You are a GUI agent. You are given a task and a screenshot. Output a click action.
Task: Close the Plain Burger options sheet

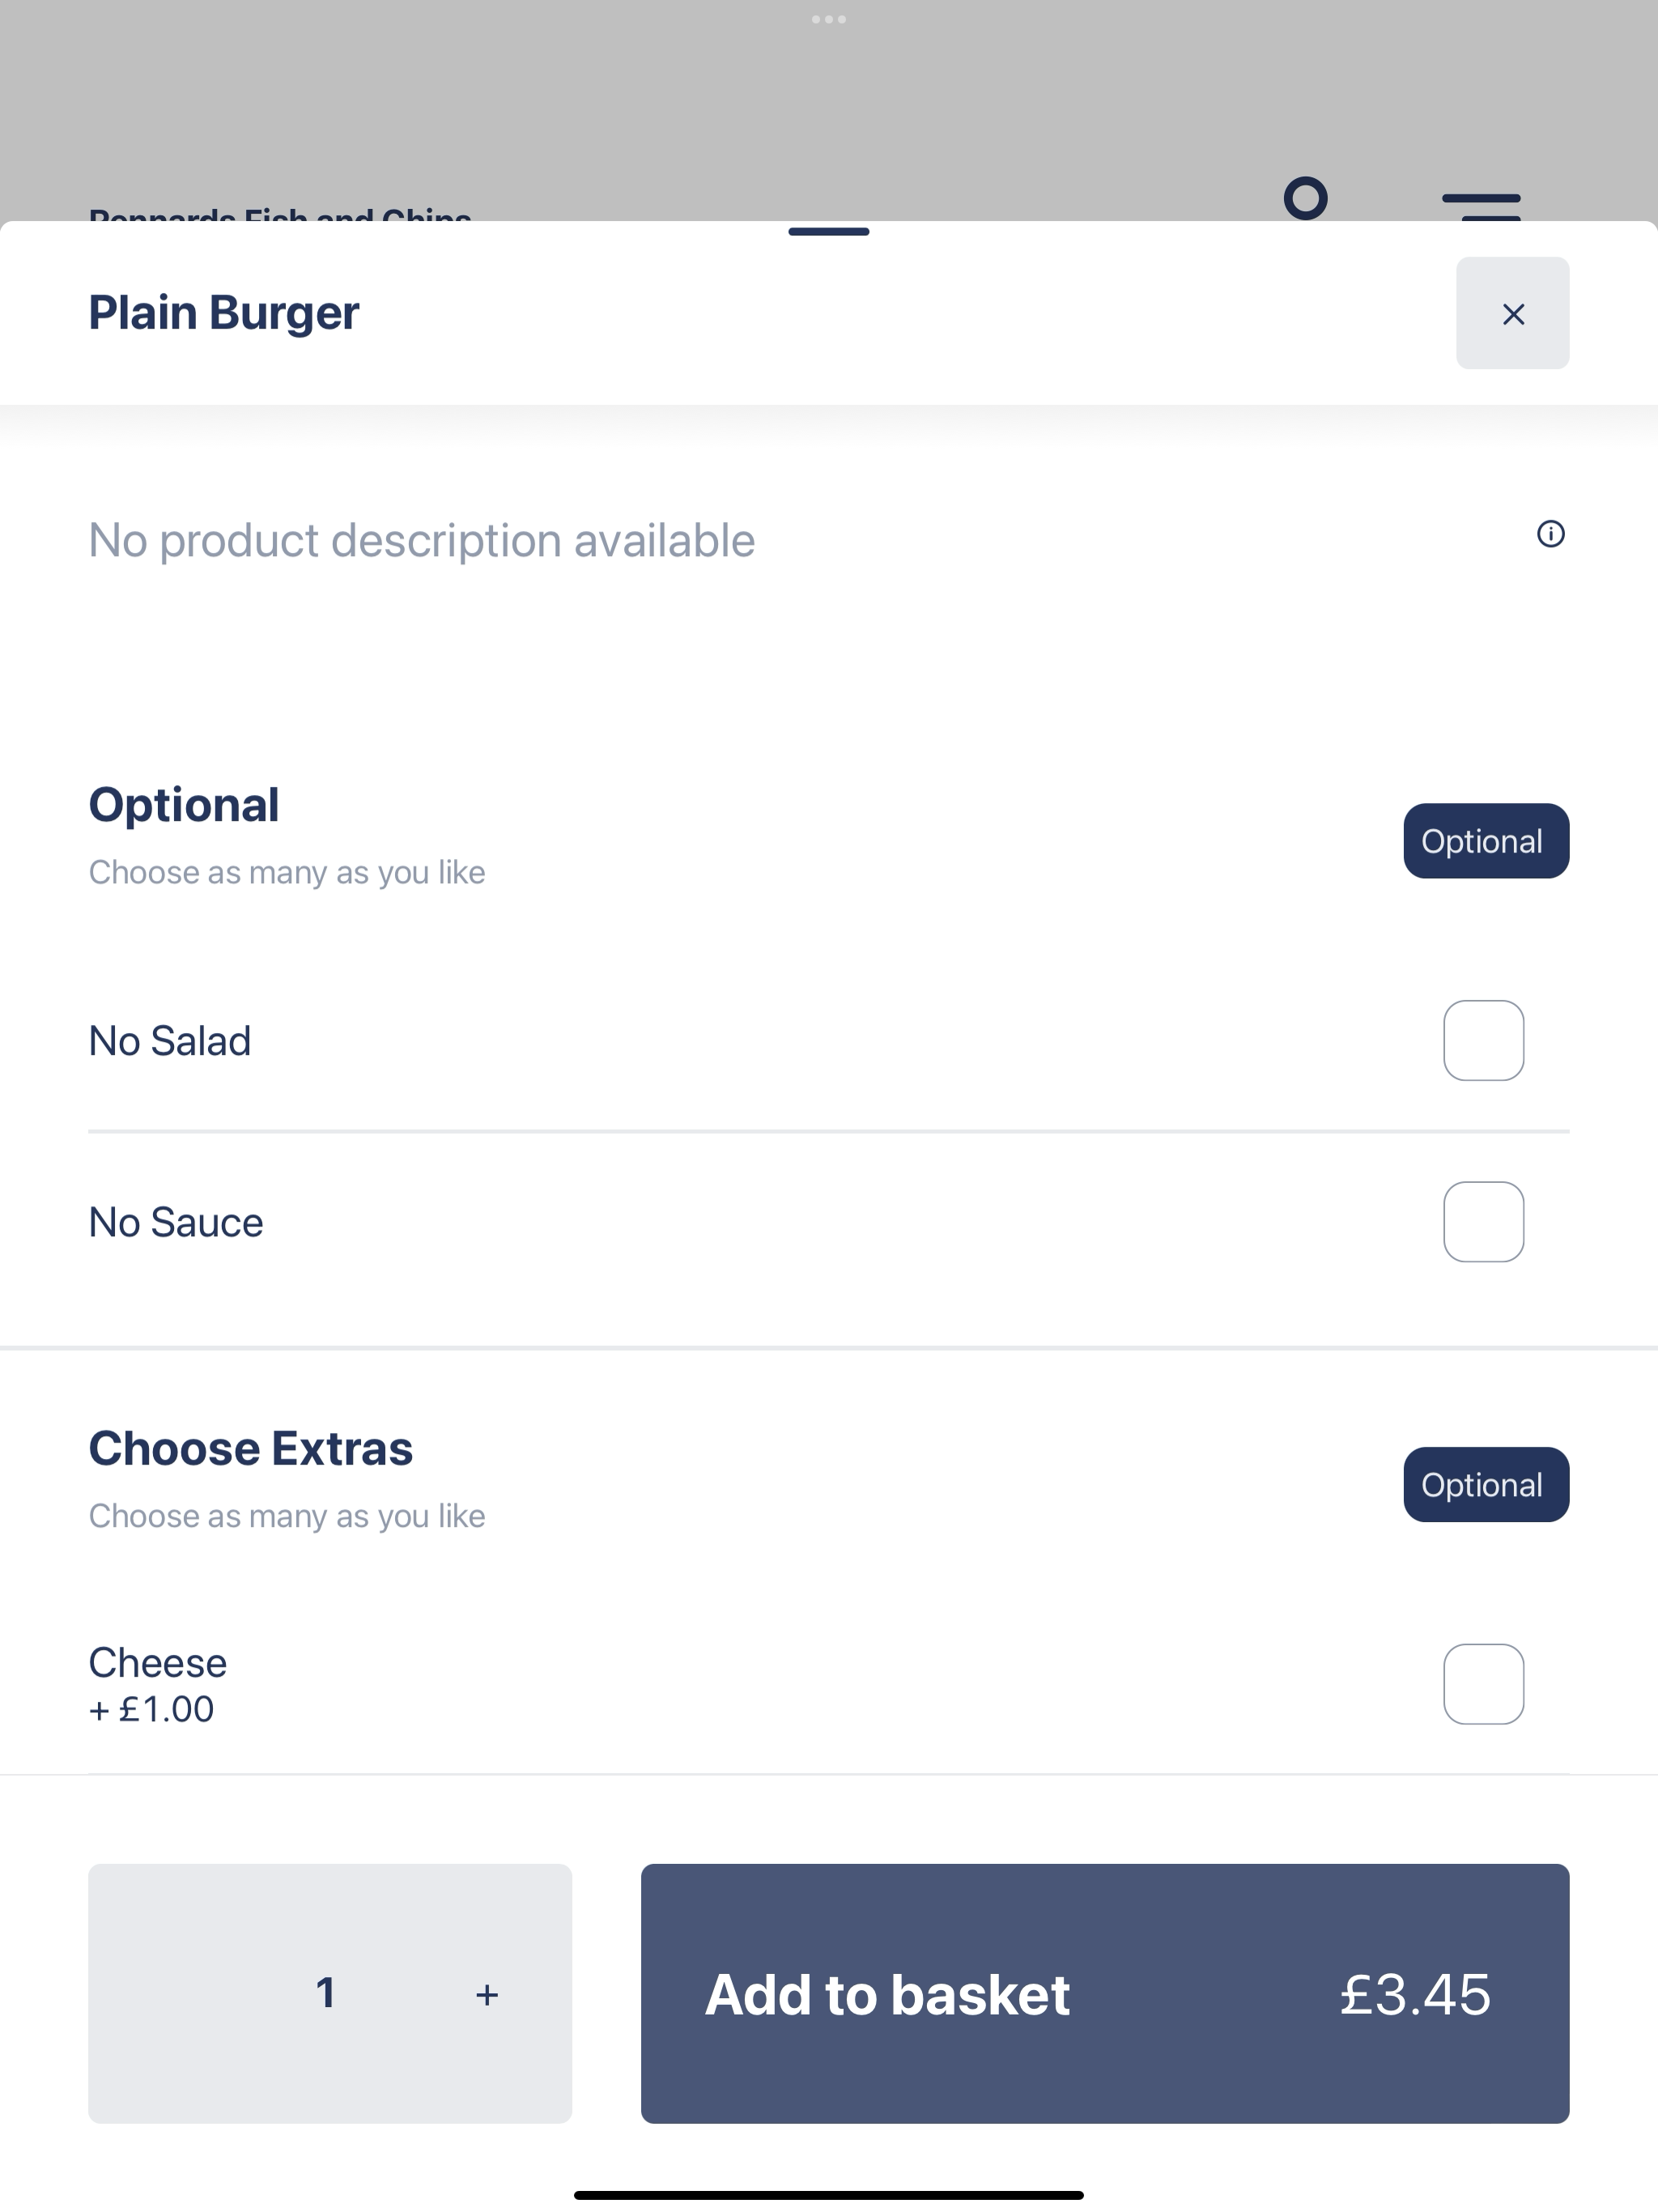coord(1512,314)
